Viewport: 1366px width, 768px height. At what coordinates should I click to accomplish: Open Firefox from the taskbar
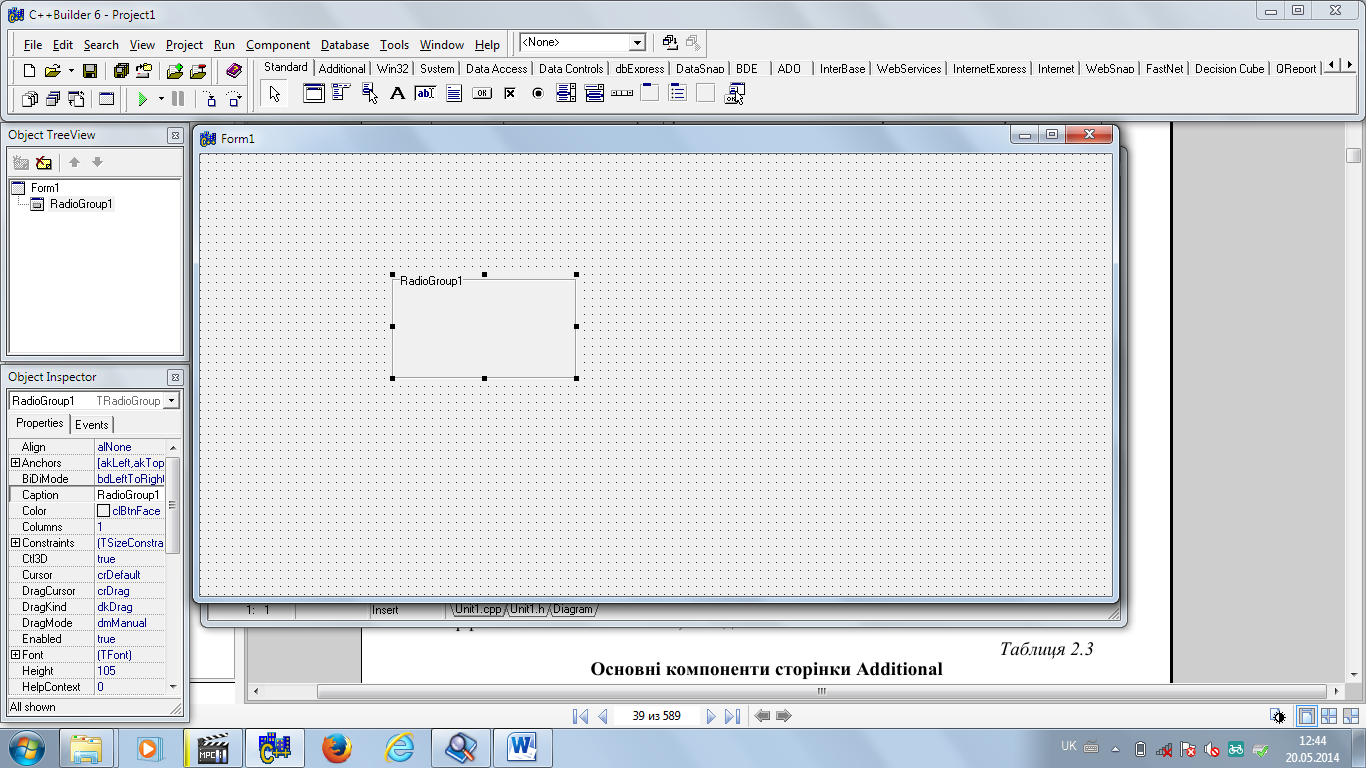pyautogui.click(x=337, y=748)
